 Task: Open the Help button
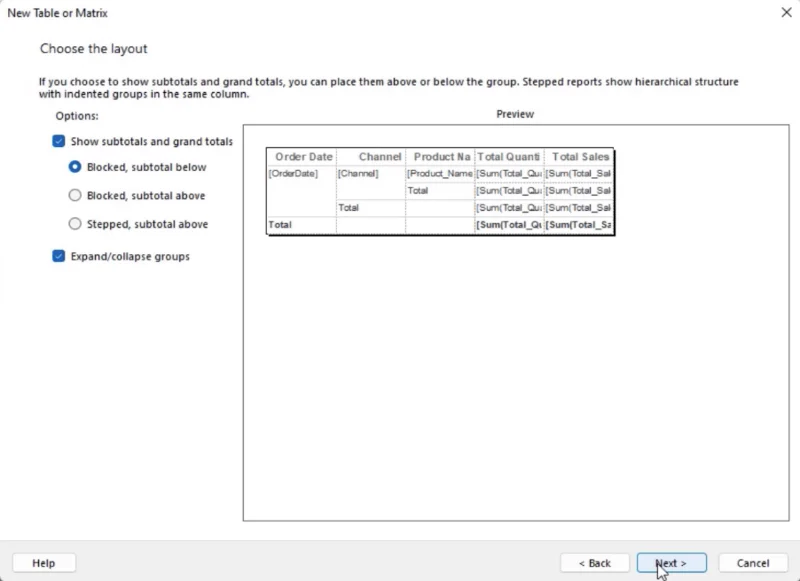click(x=44, y=563)
